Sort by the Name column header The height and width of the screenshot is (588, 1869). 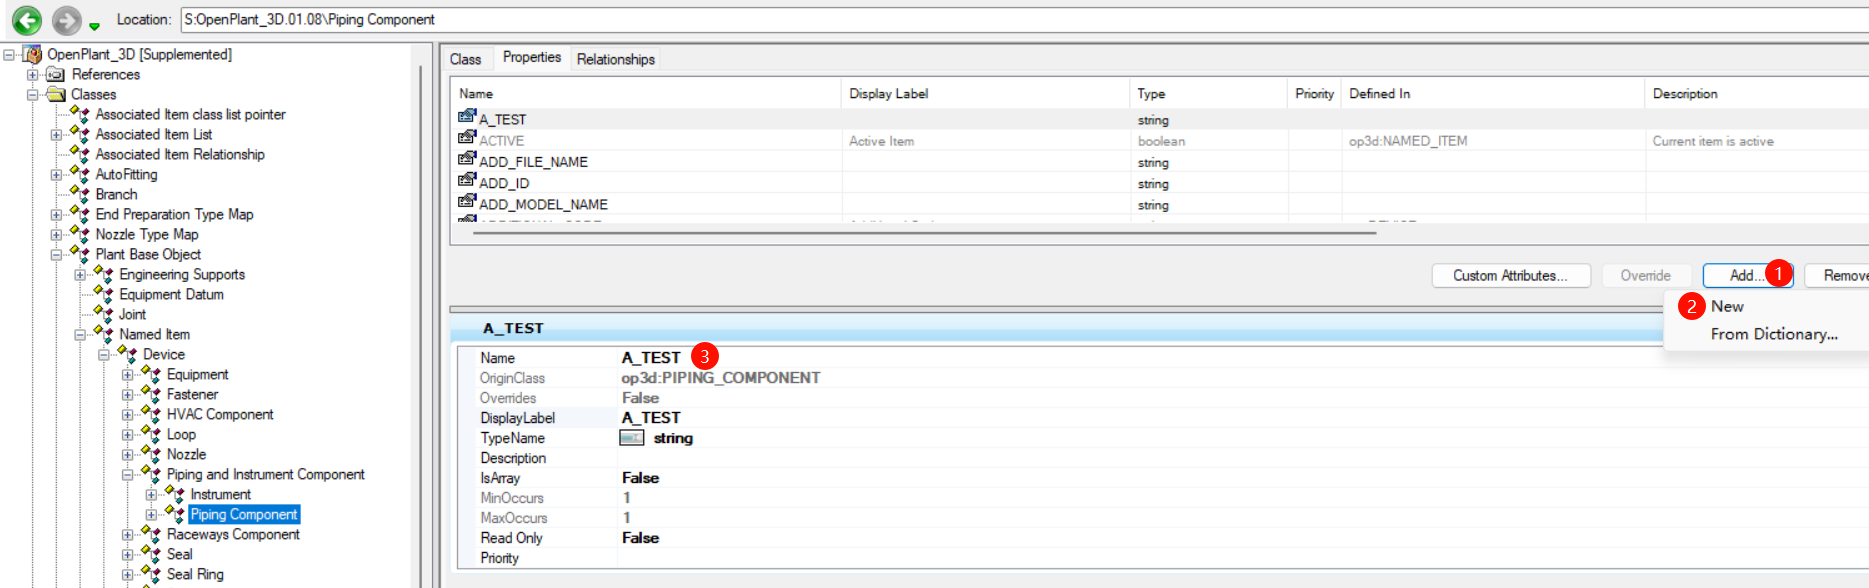pos(646,93)
